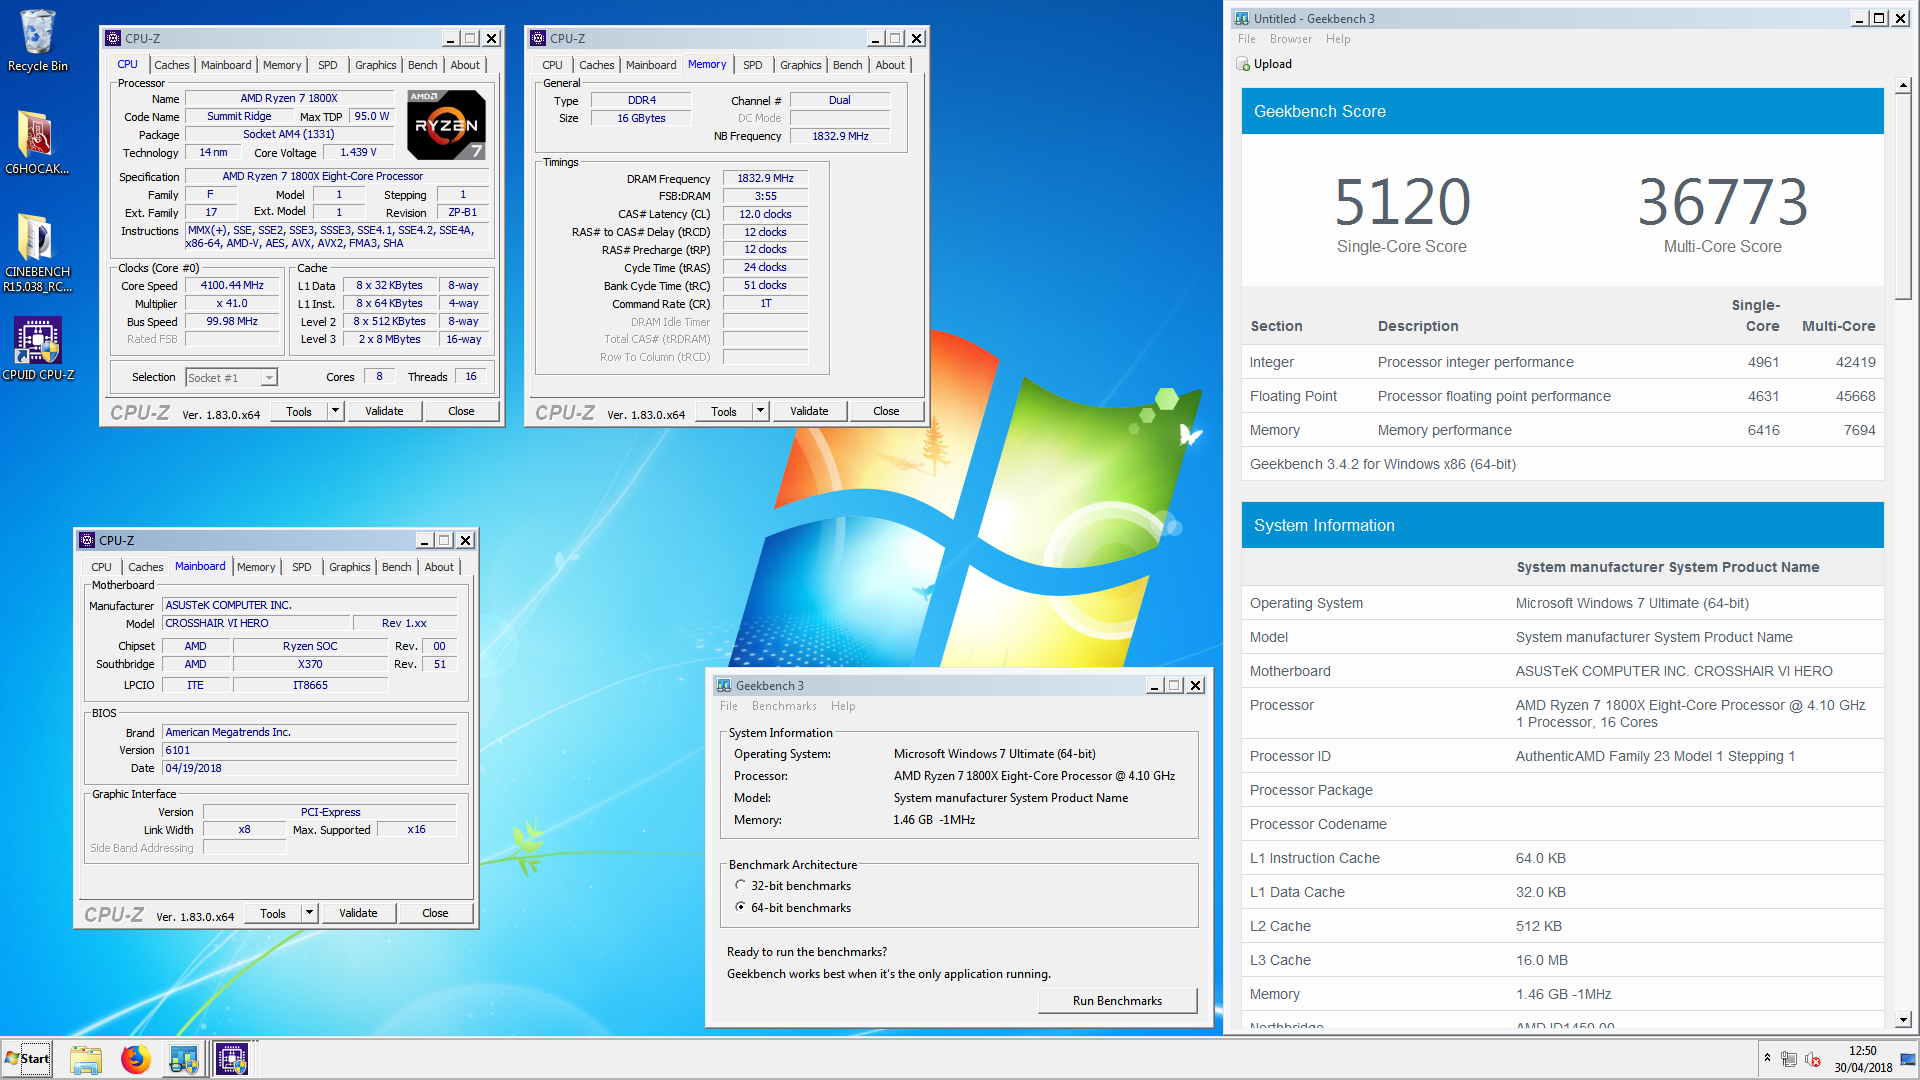Launch the CPUID CPU-Z desktop shortcut
Viewport: 1920px width, 1080px height.
37,348
